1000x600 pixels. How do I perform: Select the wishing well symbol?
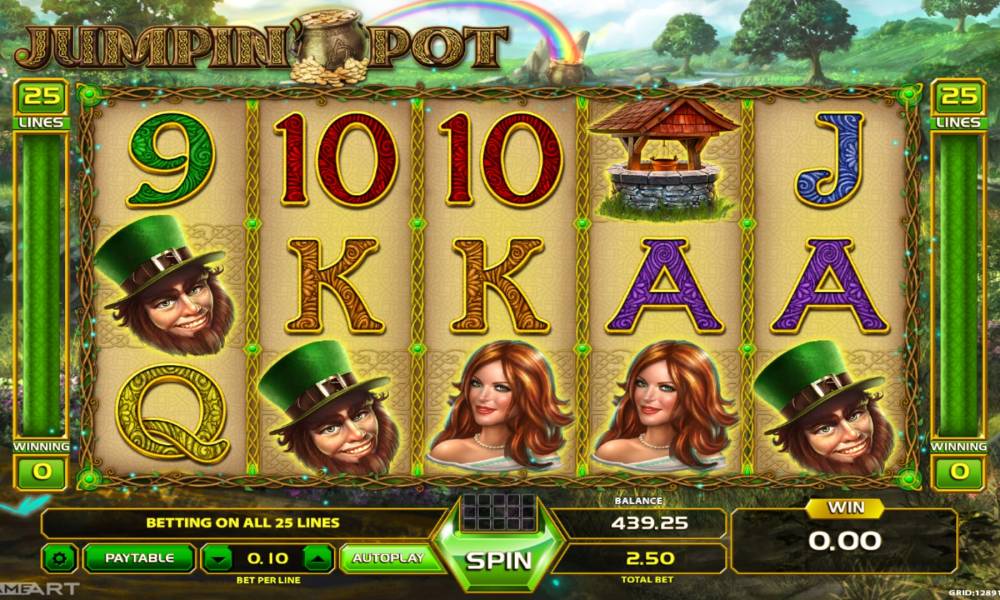coord(663,156)
